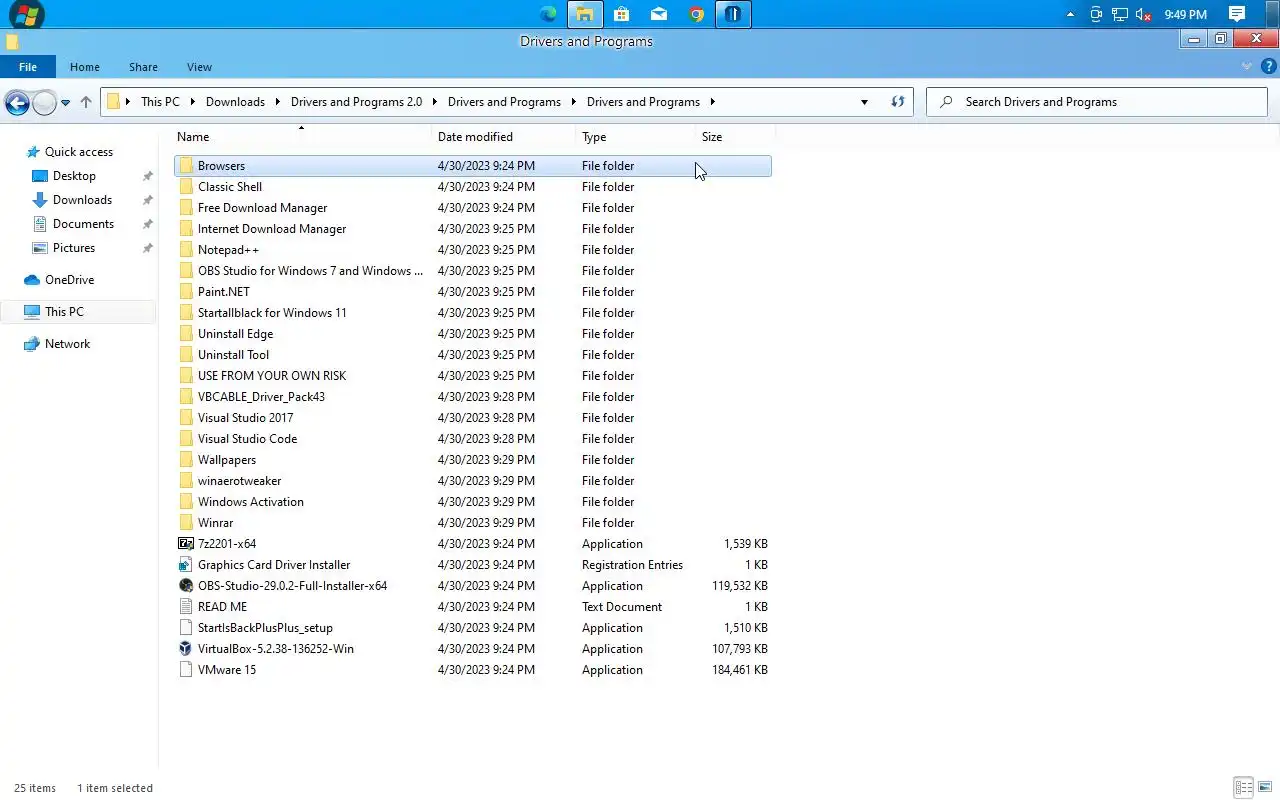1280x800 pixels.
Task: Switch to large icons view
Action: point(1264,788)
